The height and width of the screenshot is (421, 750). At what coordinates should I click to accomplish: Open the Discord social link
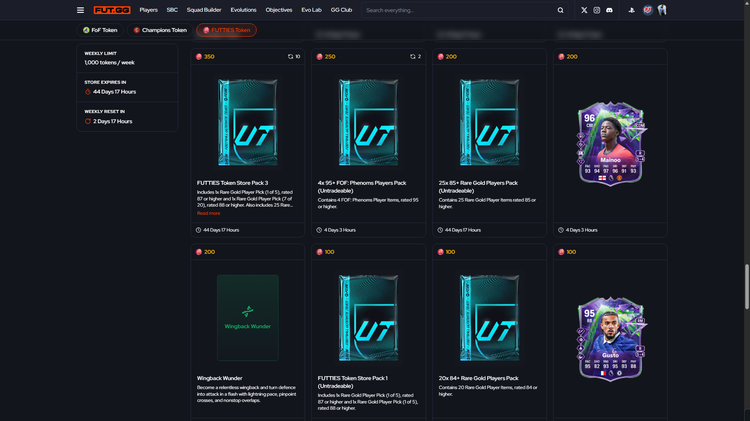coord(609,10)
